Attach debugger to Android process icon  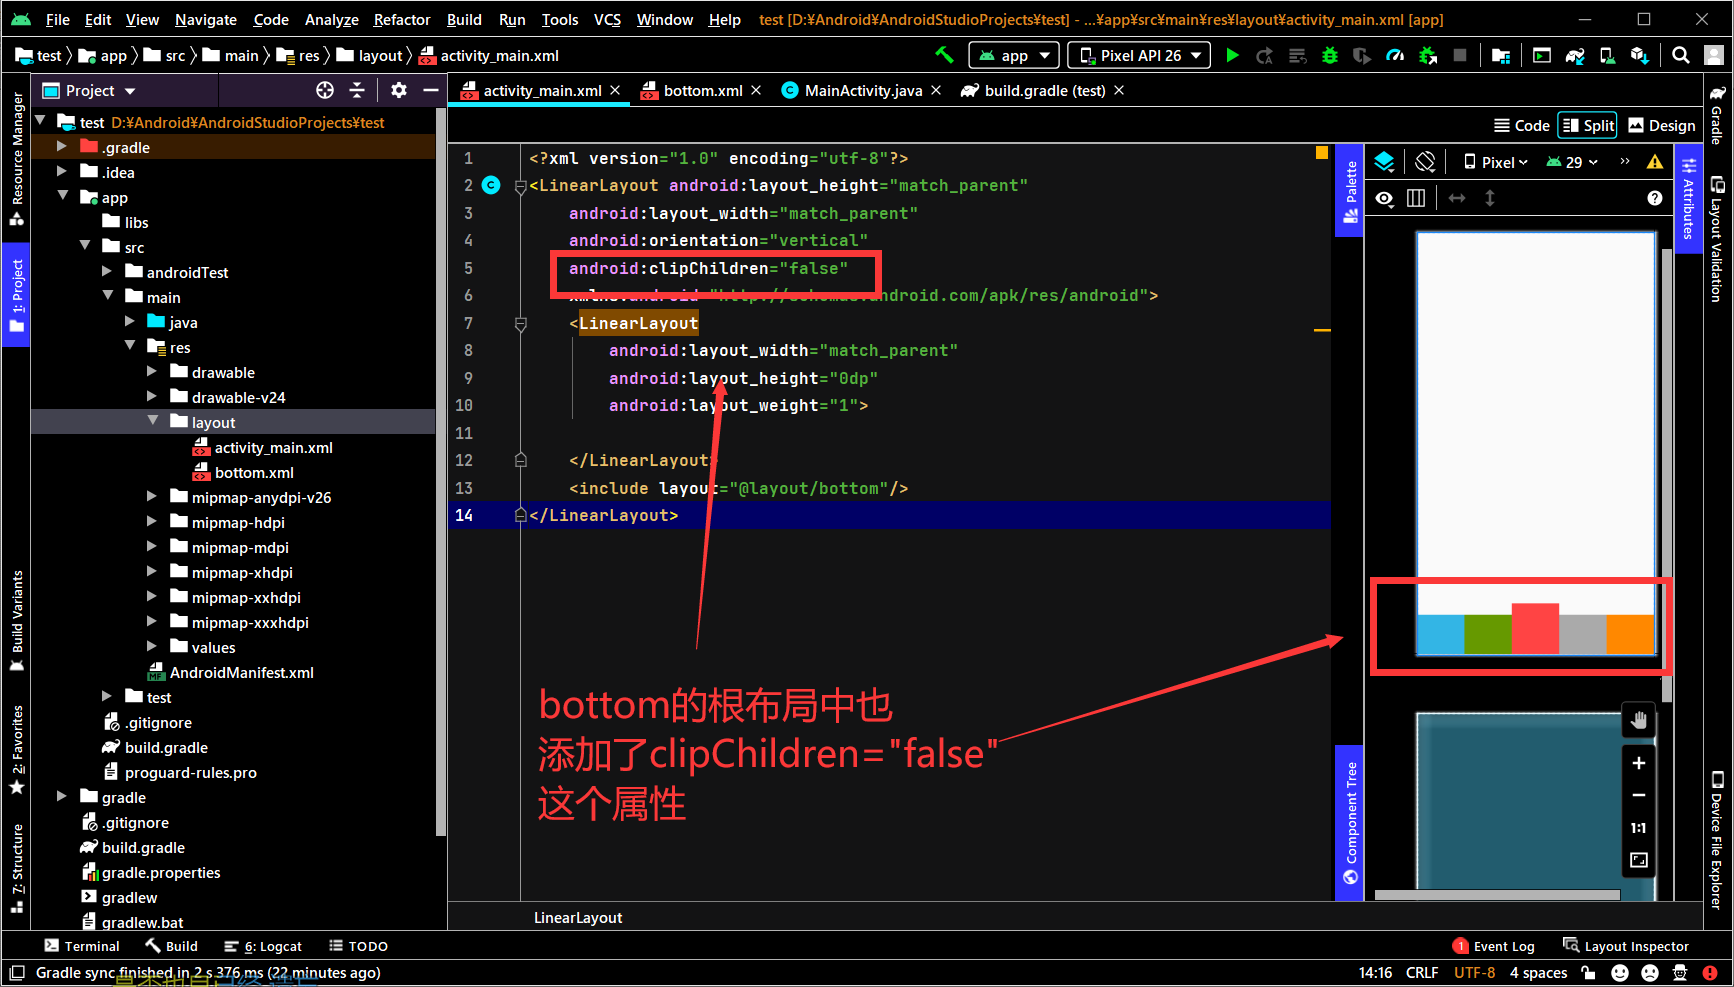1427,55
